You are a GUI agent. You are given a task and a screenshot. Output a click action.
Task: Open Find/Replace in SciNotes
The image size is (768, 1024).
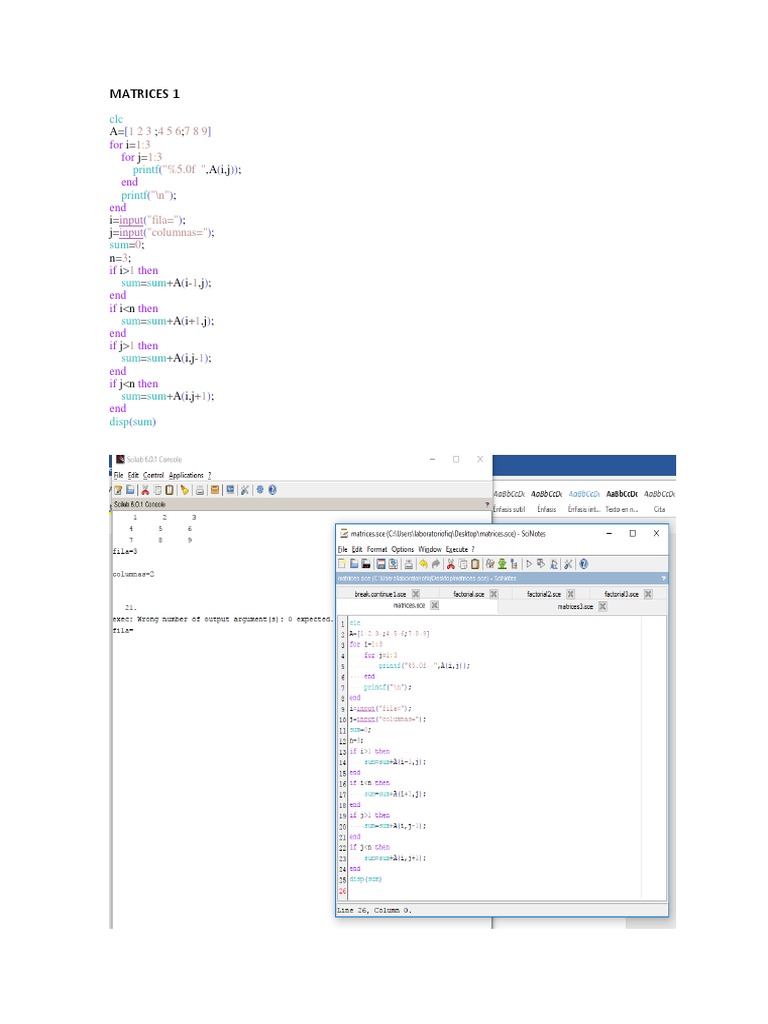(x=490, y=564)
